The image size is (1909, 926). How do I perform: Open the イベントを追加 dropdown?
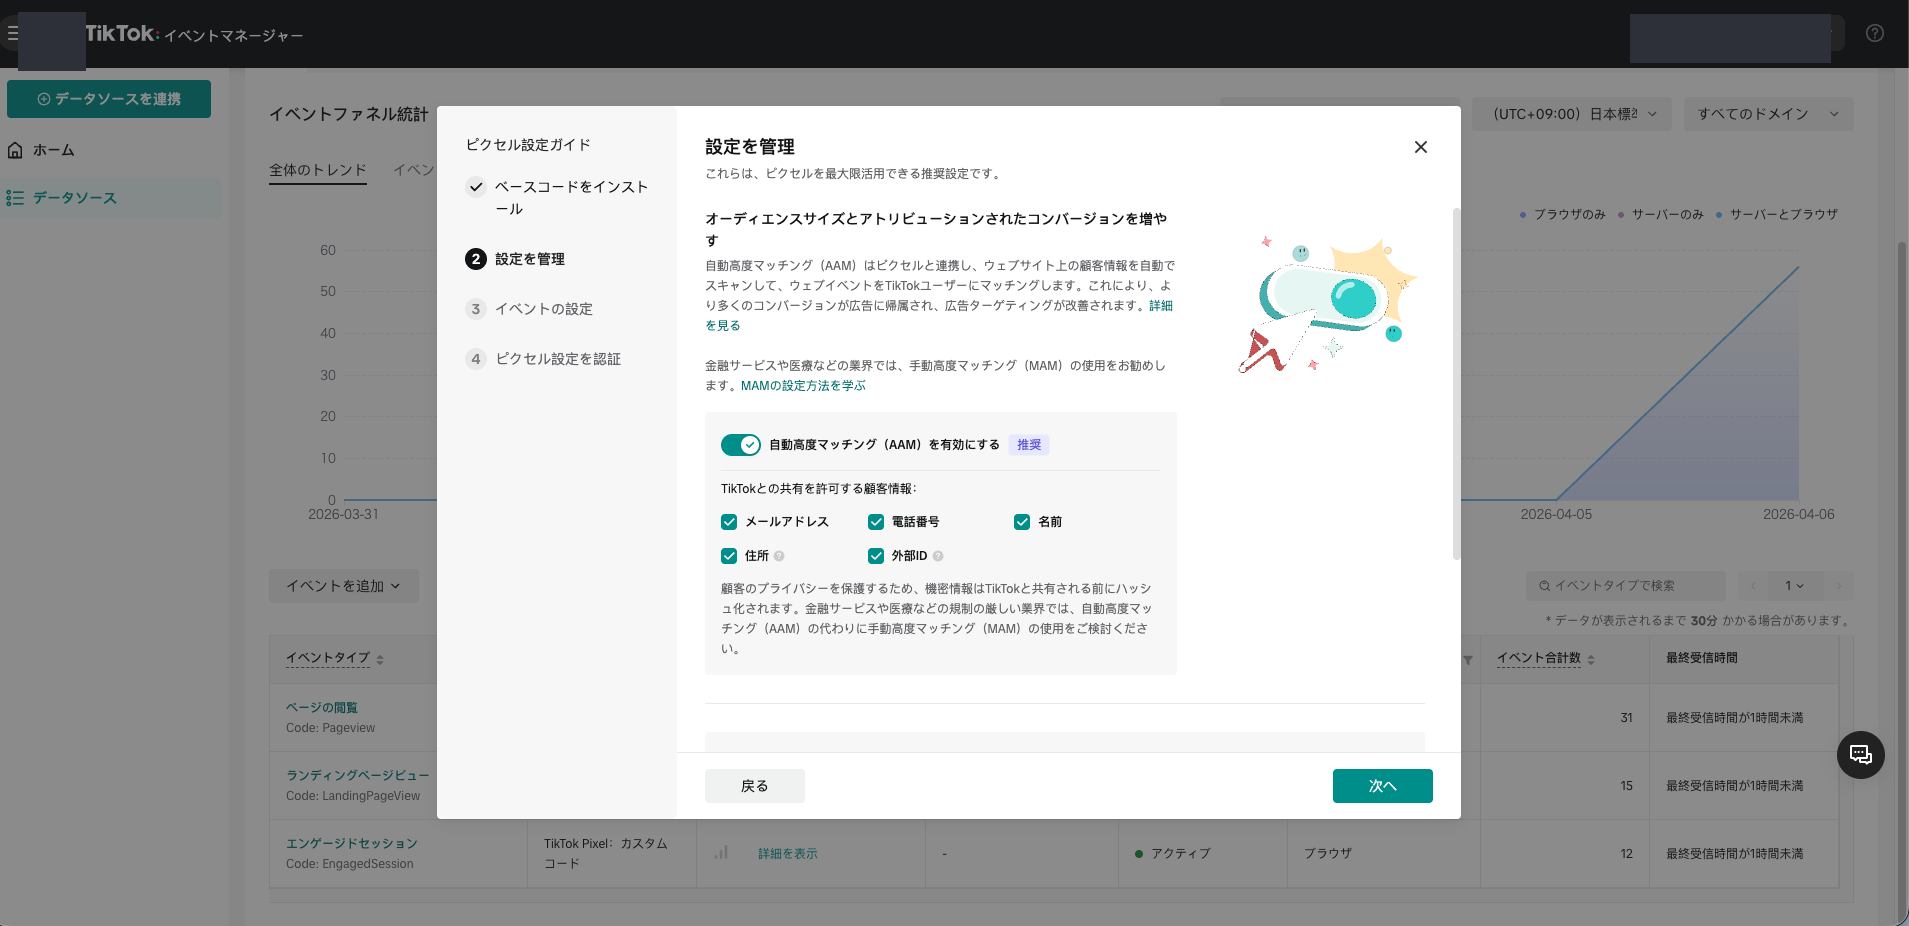(342, 585)
